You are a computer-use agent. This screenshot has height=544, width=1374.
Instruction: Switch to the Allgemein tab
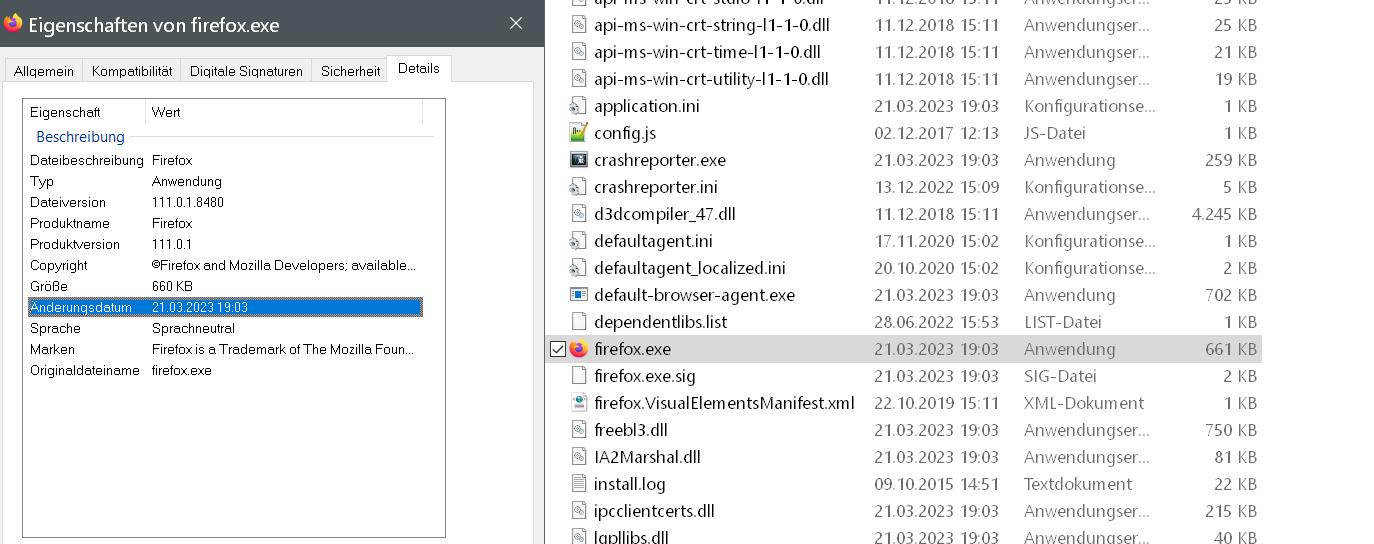point(44,71)
